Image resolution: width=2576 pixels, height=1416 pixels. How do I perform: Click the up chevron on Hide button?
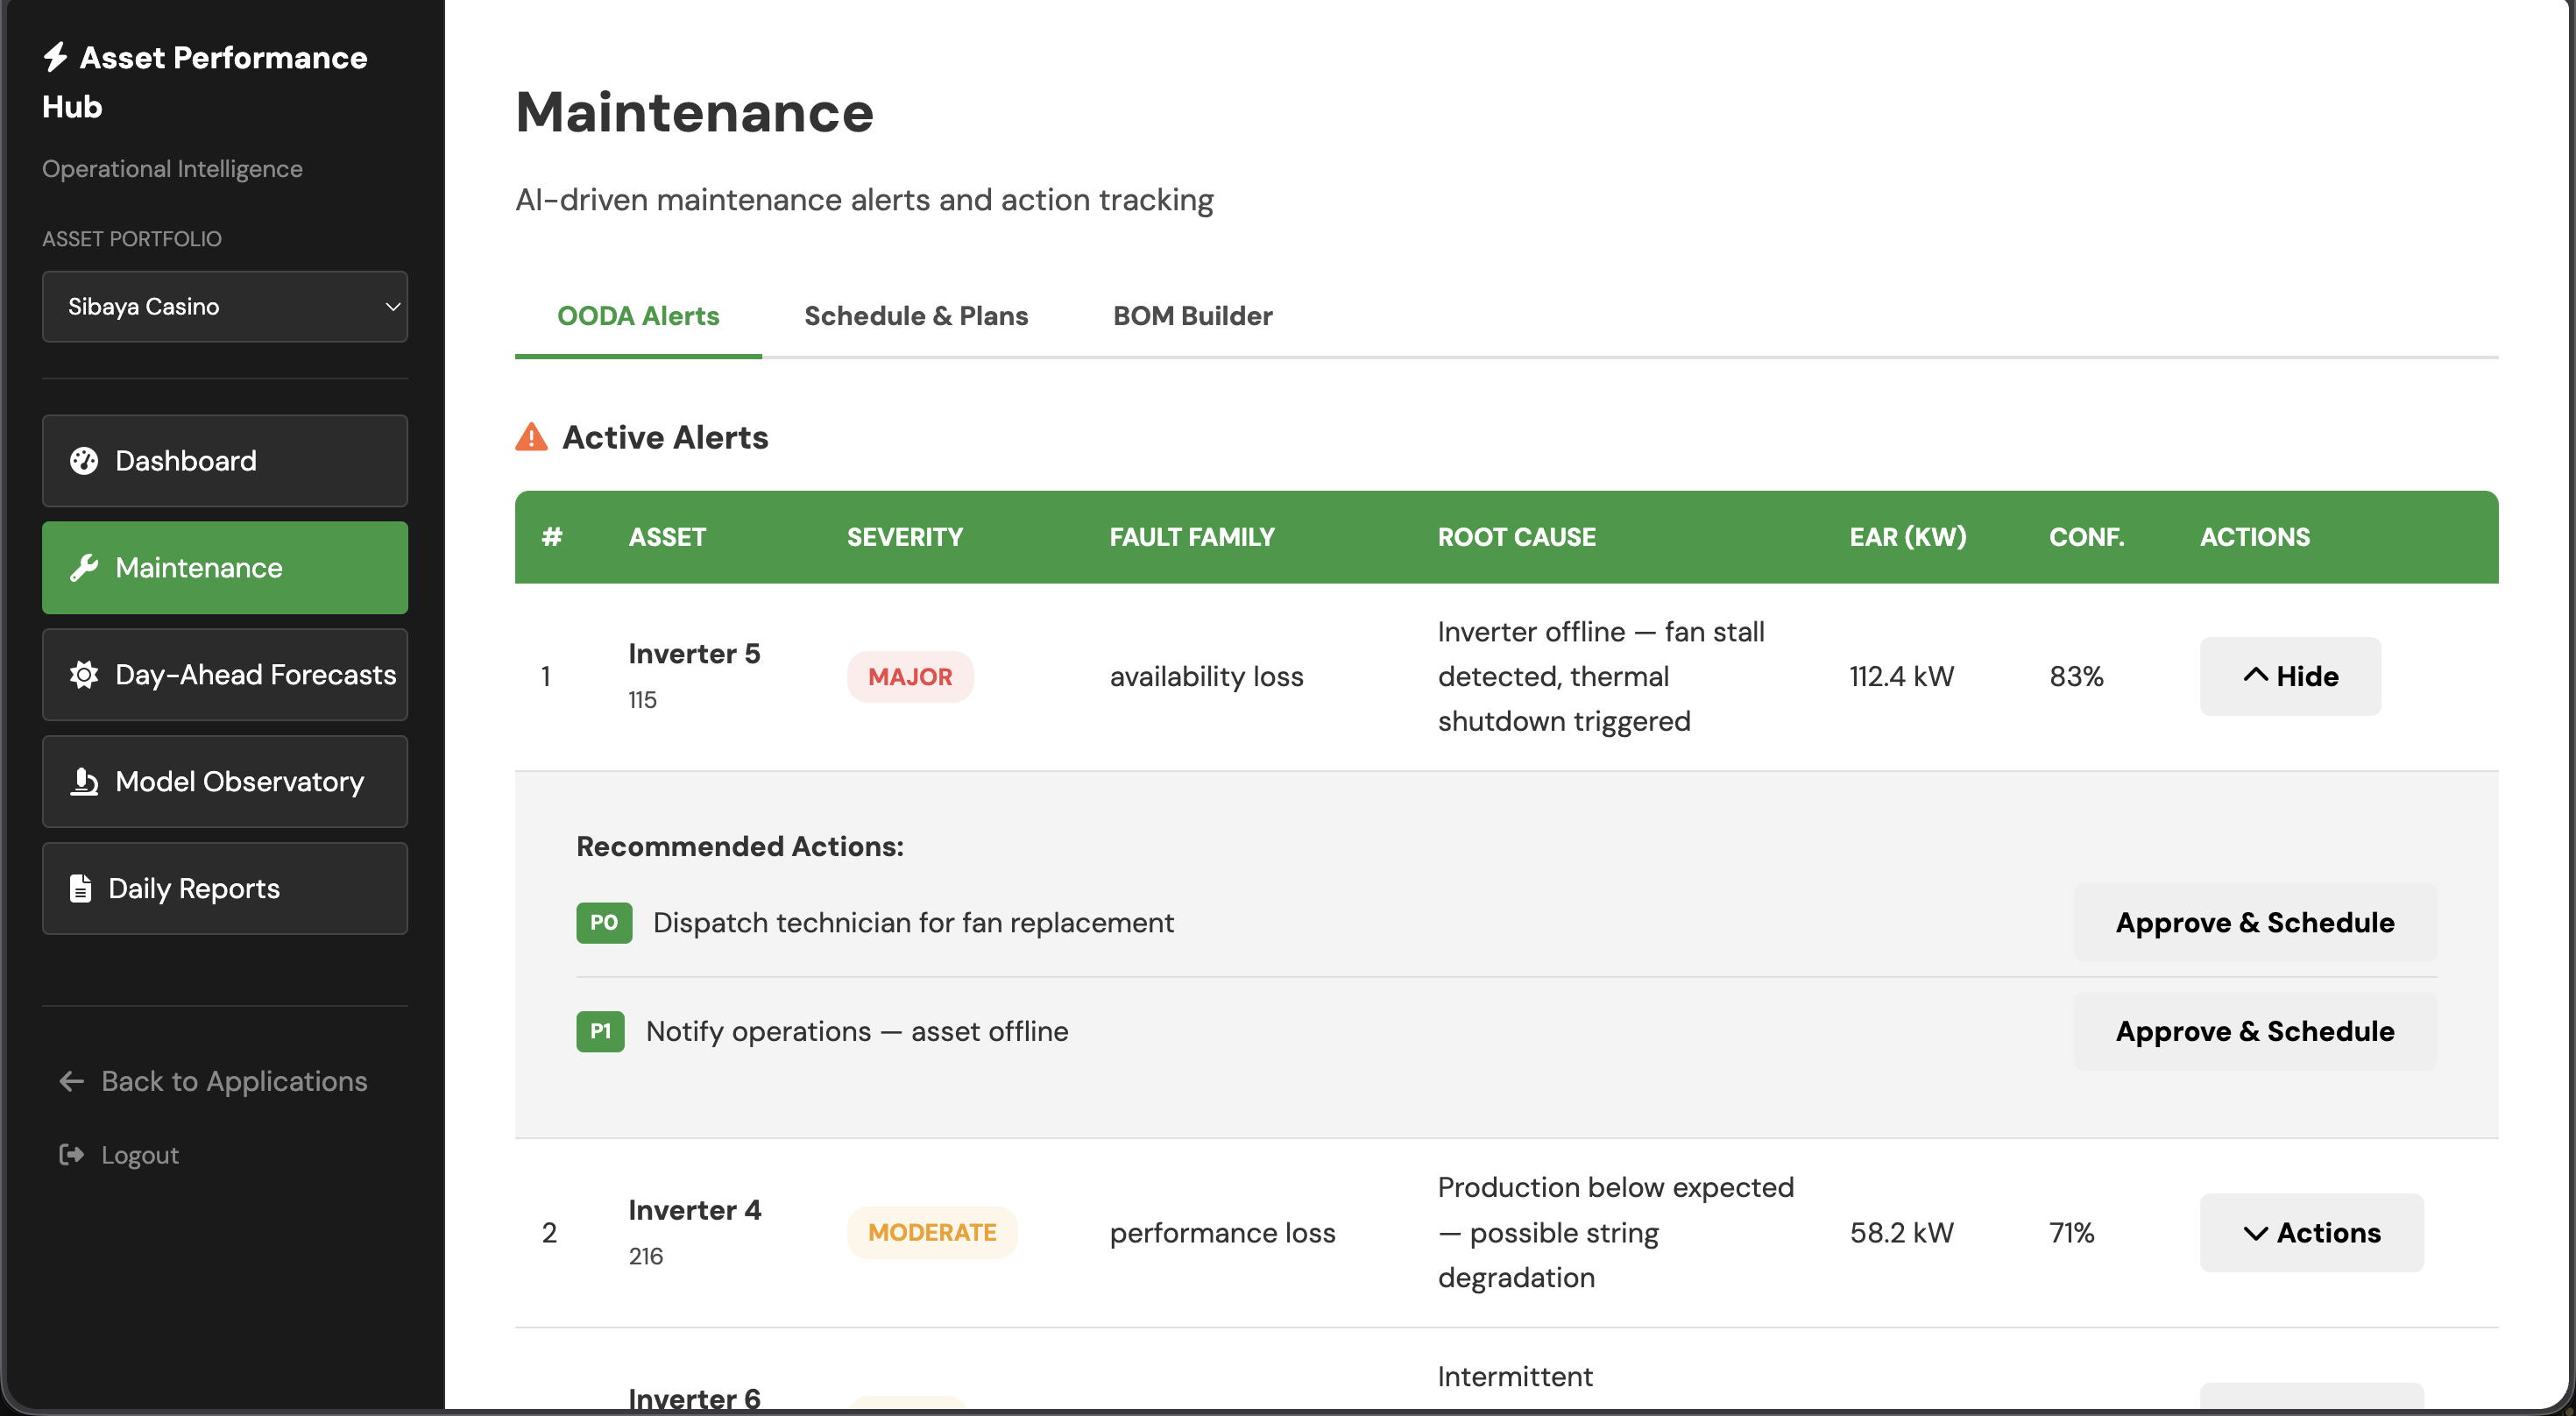click(x=2255, y=675)
